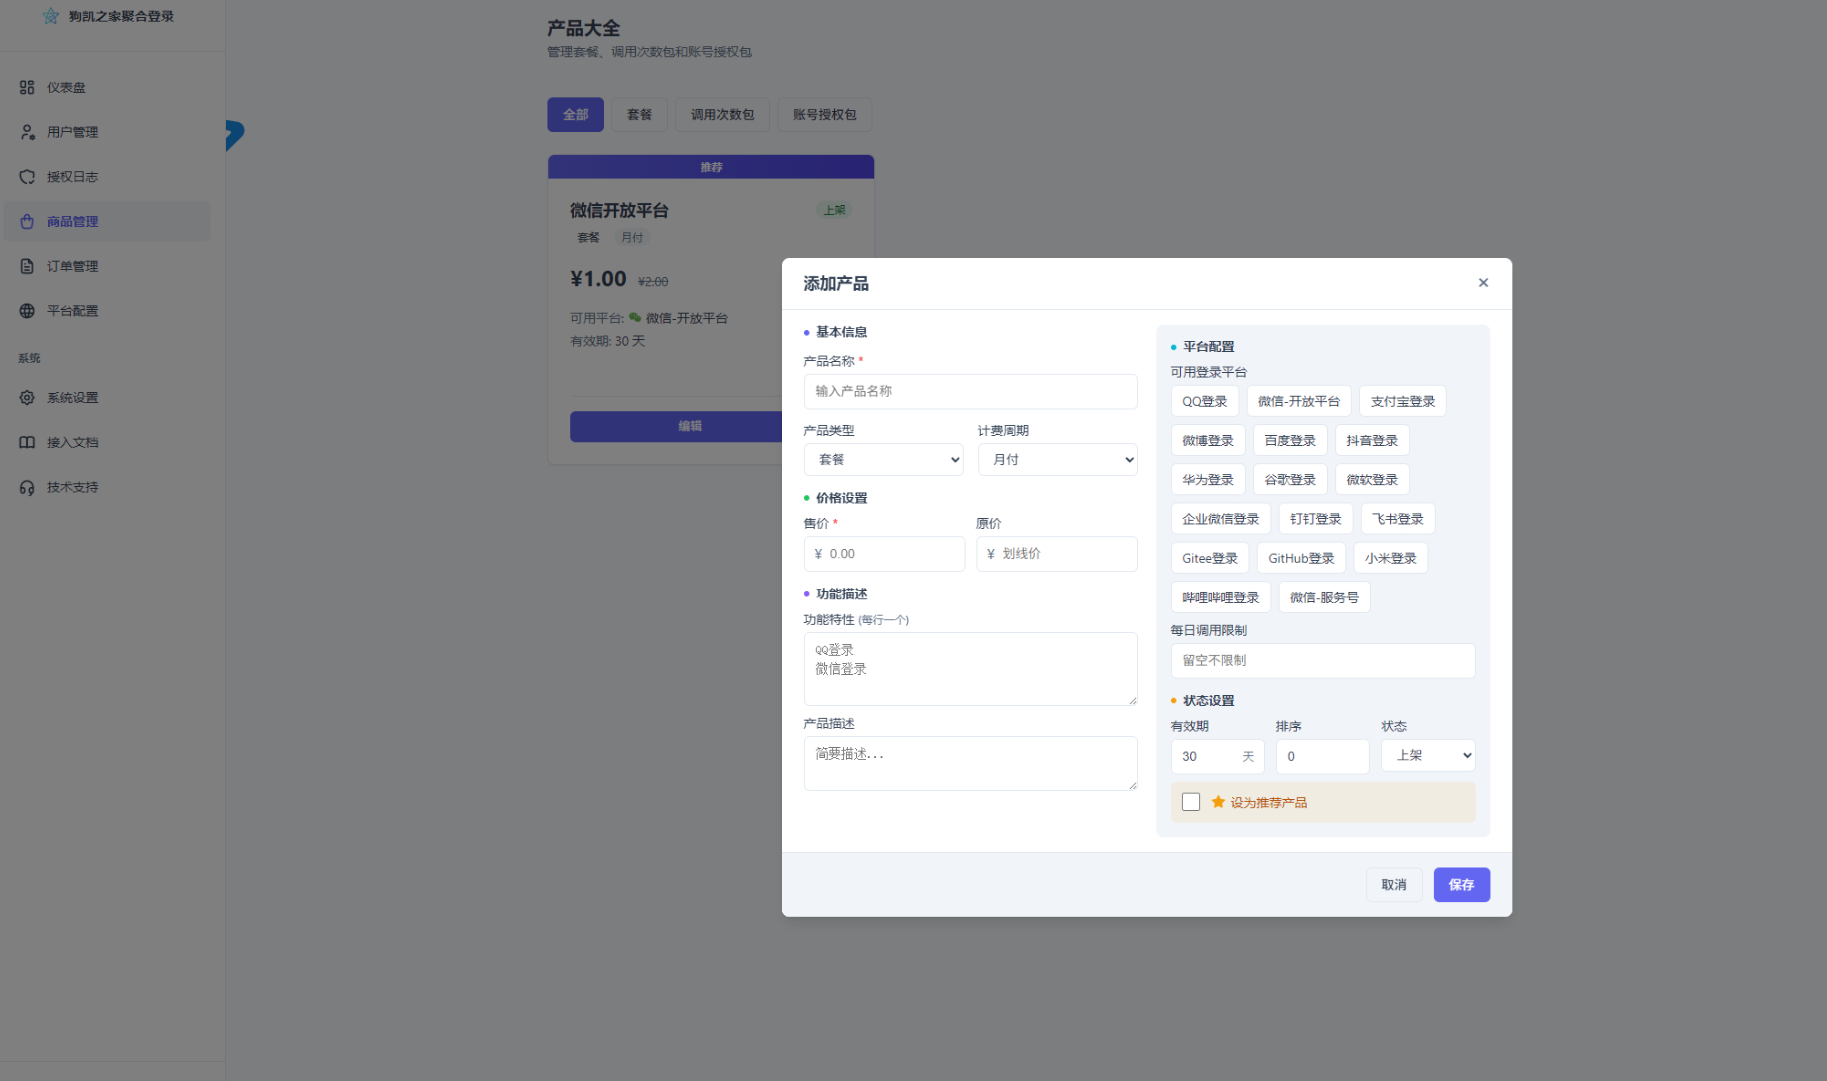Open 系统设置 in the sidebar
The width and height of the screenshot is (1827, 1081).
(x=107, y=398)
